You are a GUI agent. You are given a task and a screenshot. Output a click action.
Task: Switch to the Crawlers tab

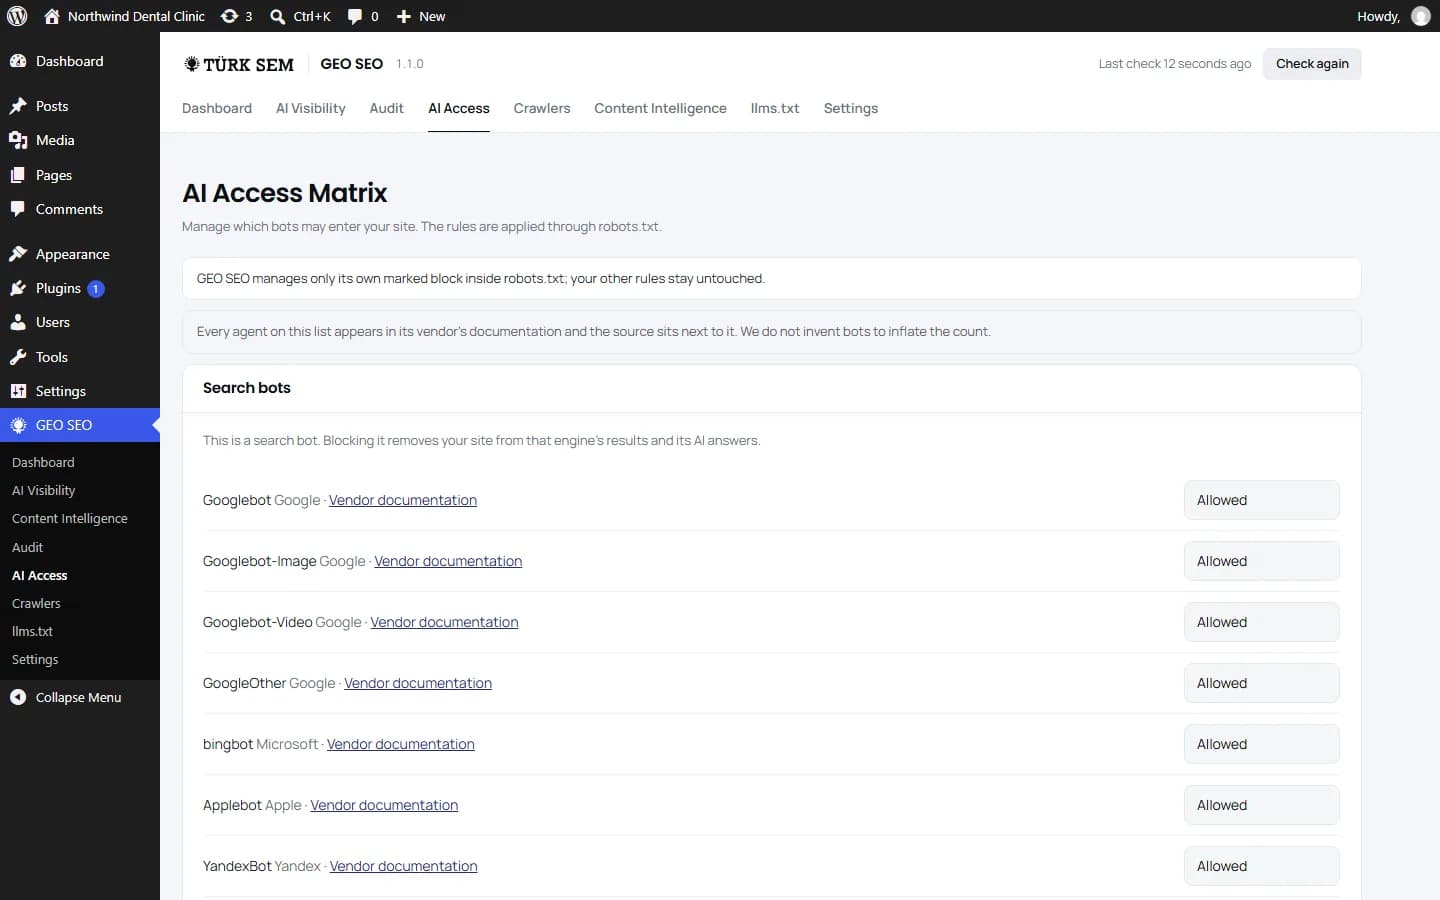(542, 108)
